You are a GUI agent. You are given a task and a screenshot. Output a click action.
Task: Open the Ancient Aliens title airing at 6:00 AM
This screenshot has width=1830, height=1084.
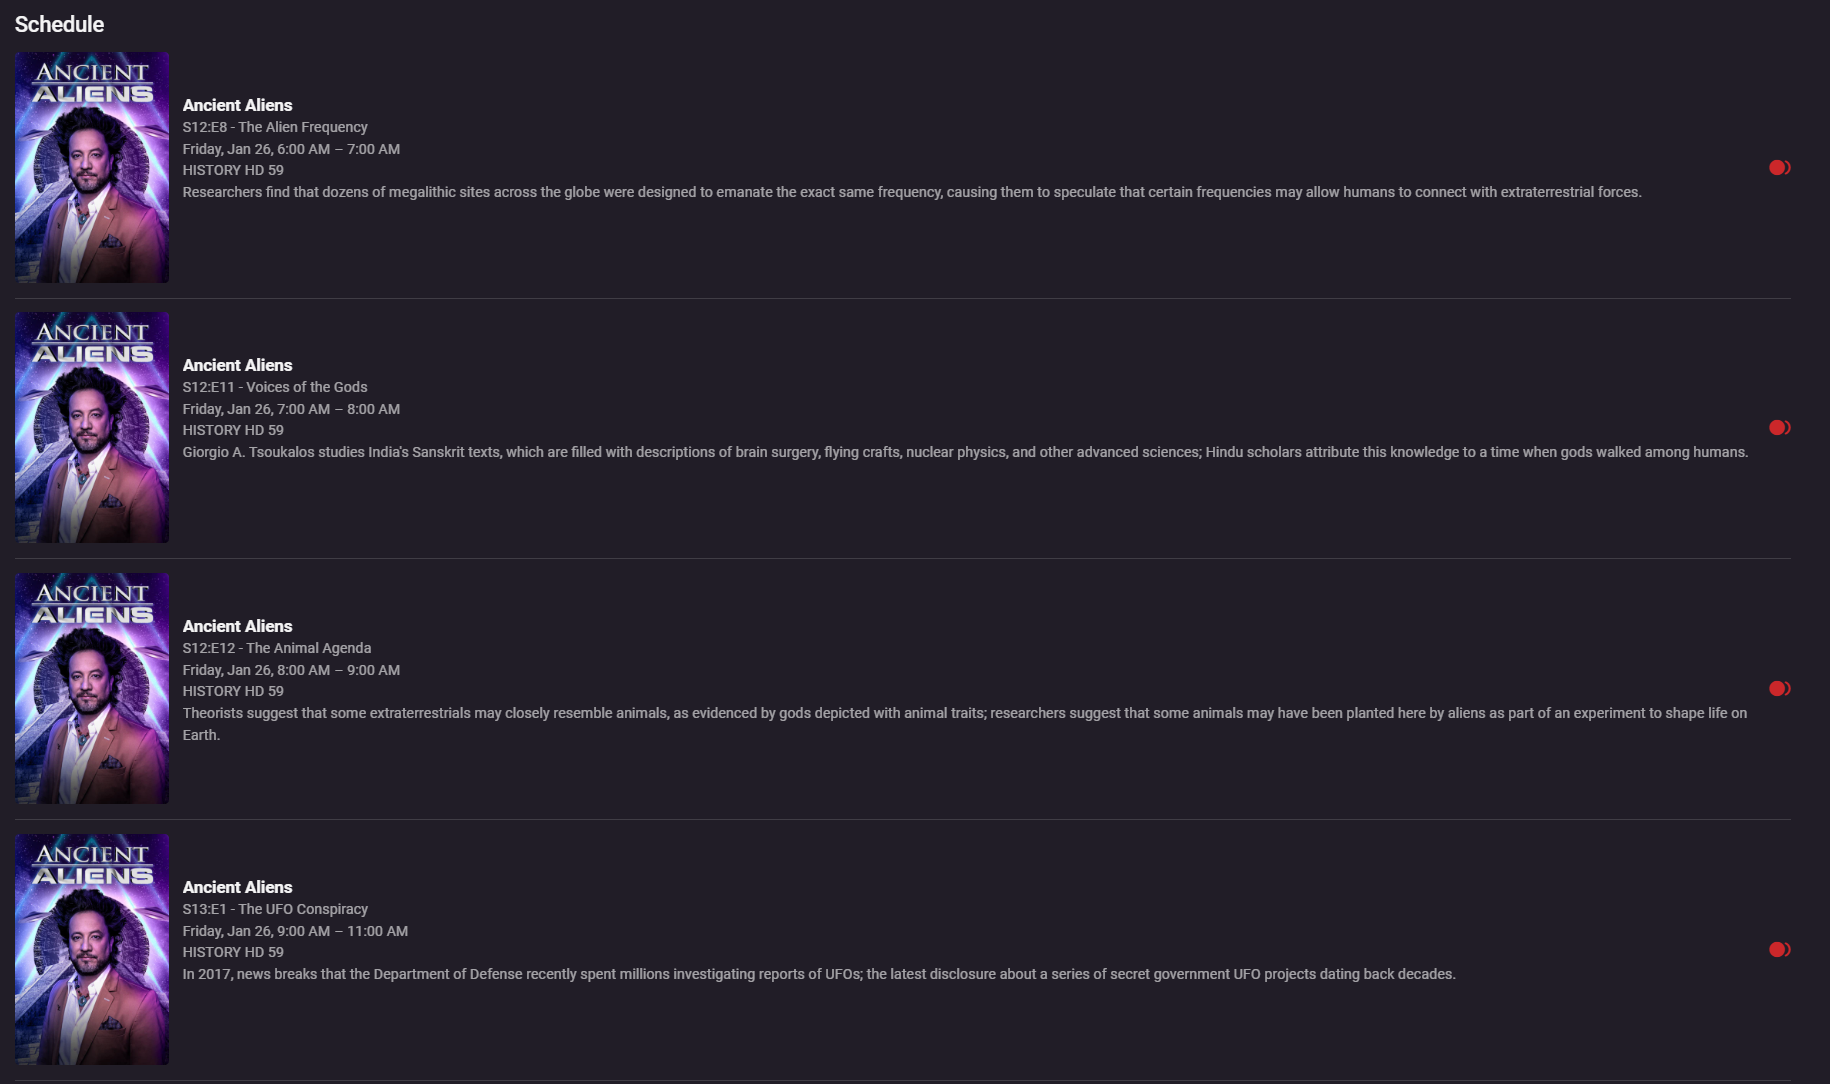pyautogui.click(x=237, y=105)
